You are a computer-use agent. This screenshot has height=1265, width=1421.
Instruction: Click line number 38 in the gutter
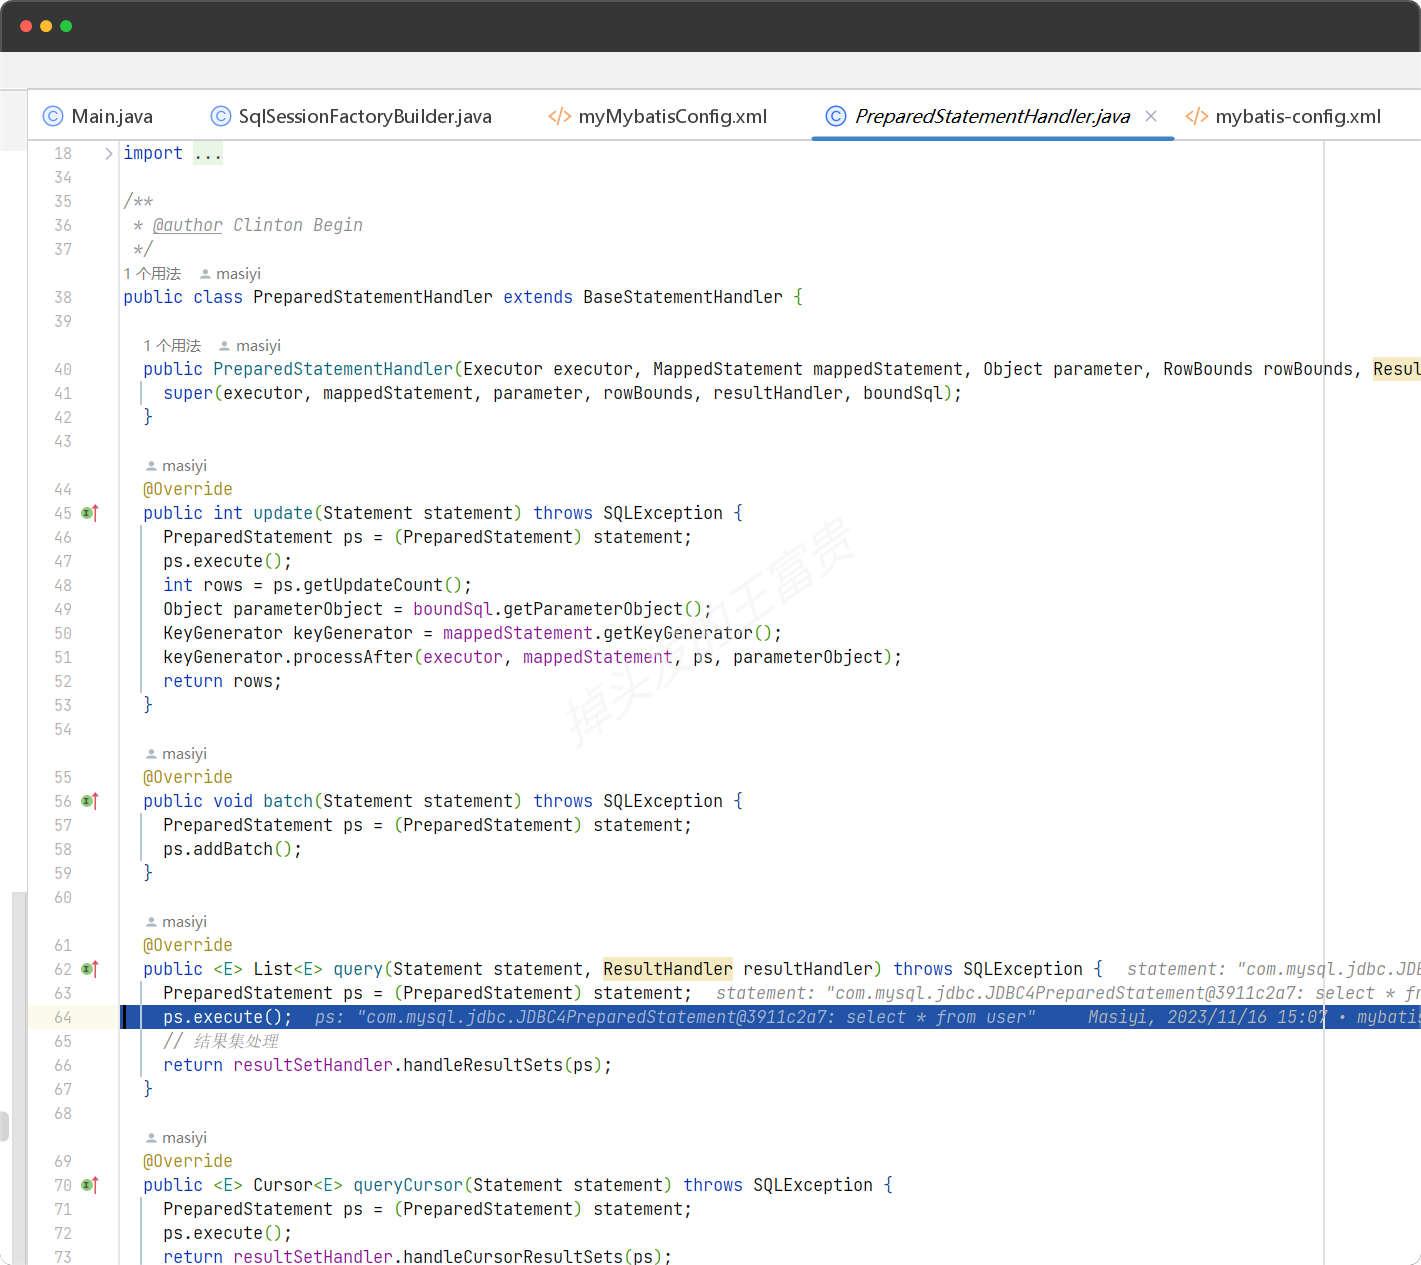tap(63, 297)
